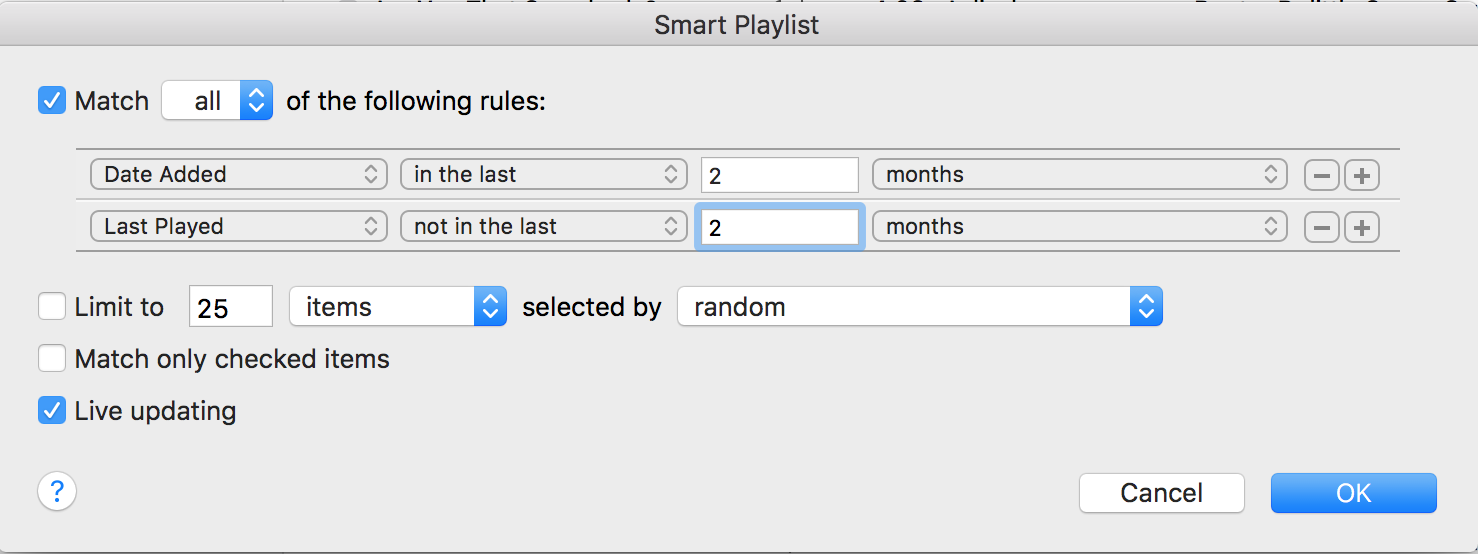1478x554 pixels.
Task: Add a rule after Date Added row
Action: click(1361, 175)
